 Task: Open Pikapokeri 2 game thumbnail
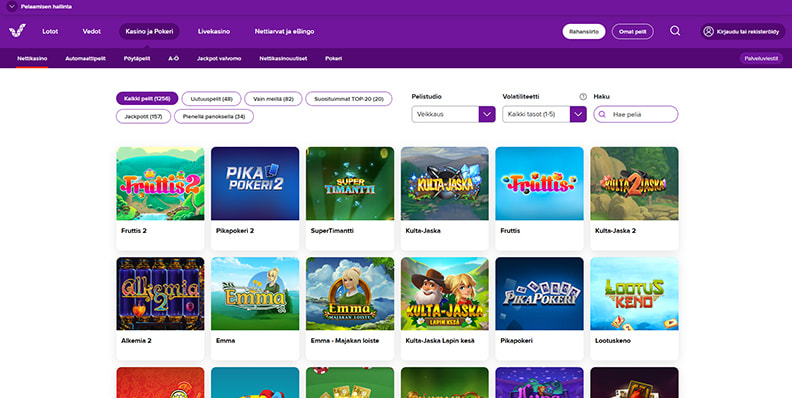(255, 183)
